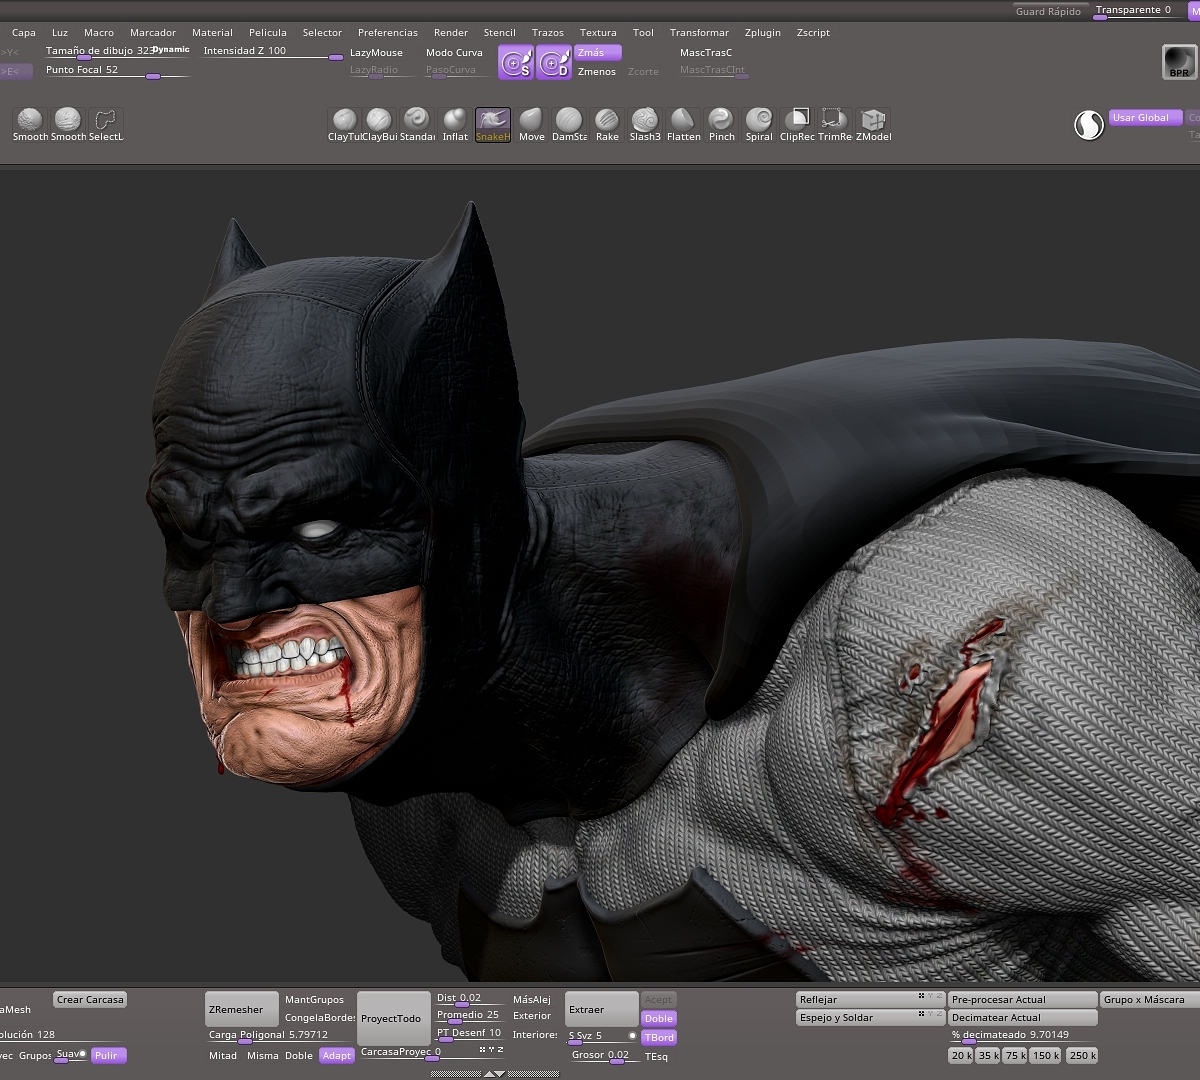Image resolution: width=1200 pixels, height=1080 pixels.
Task: Click Espejo y Soldar button
Action: (870, 1018)
